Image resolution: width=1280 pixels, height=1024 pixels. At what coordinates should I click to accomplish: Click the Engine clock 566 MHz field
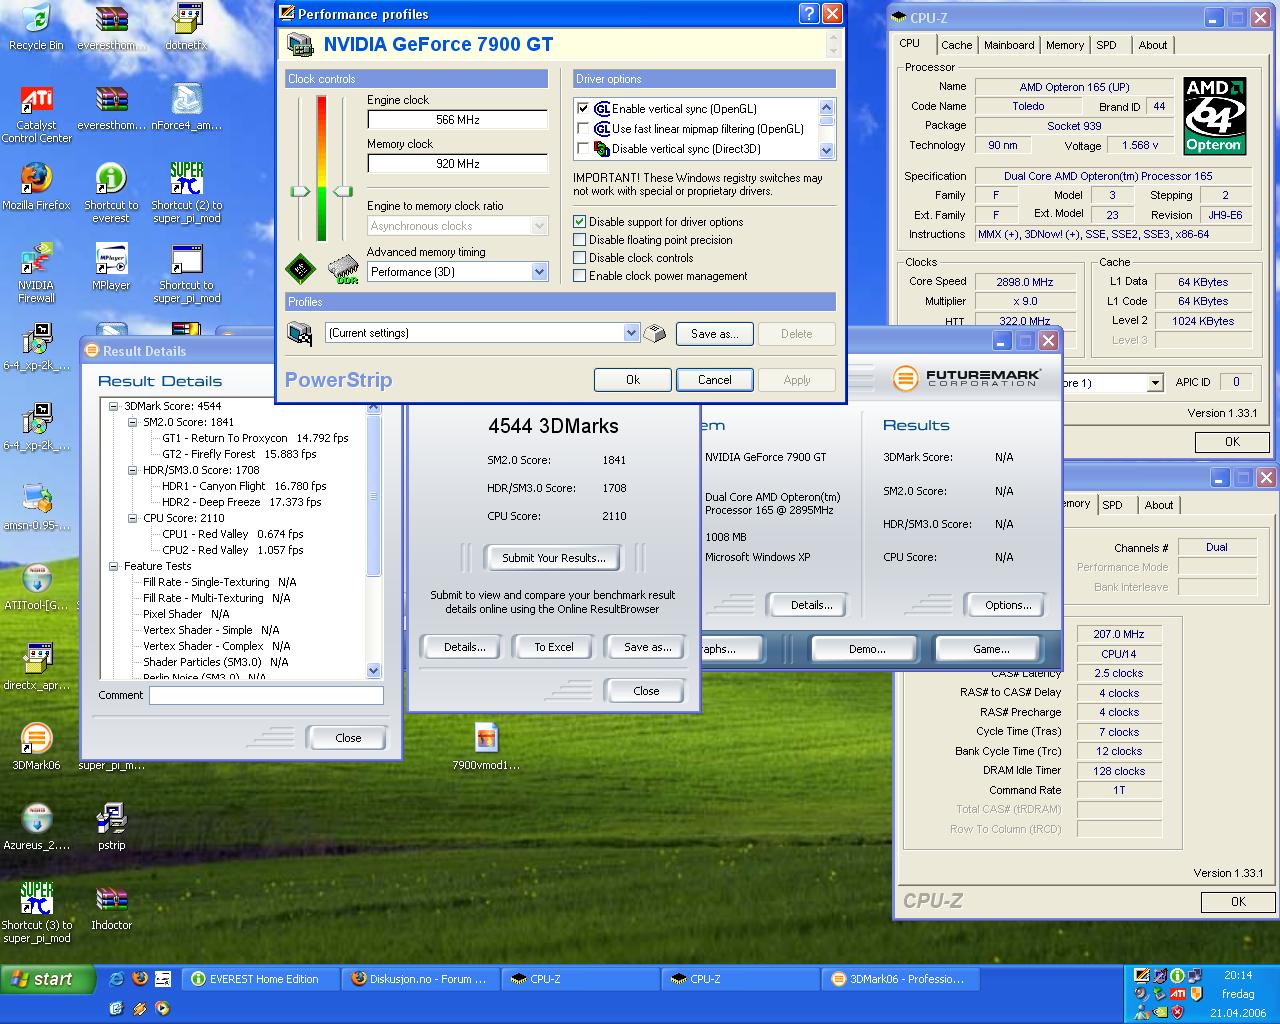tap(457, 120)
